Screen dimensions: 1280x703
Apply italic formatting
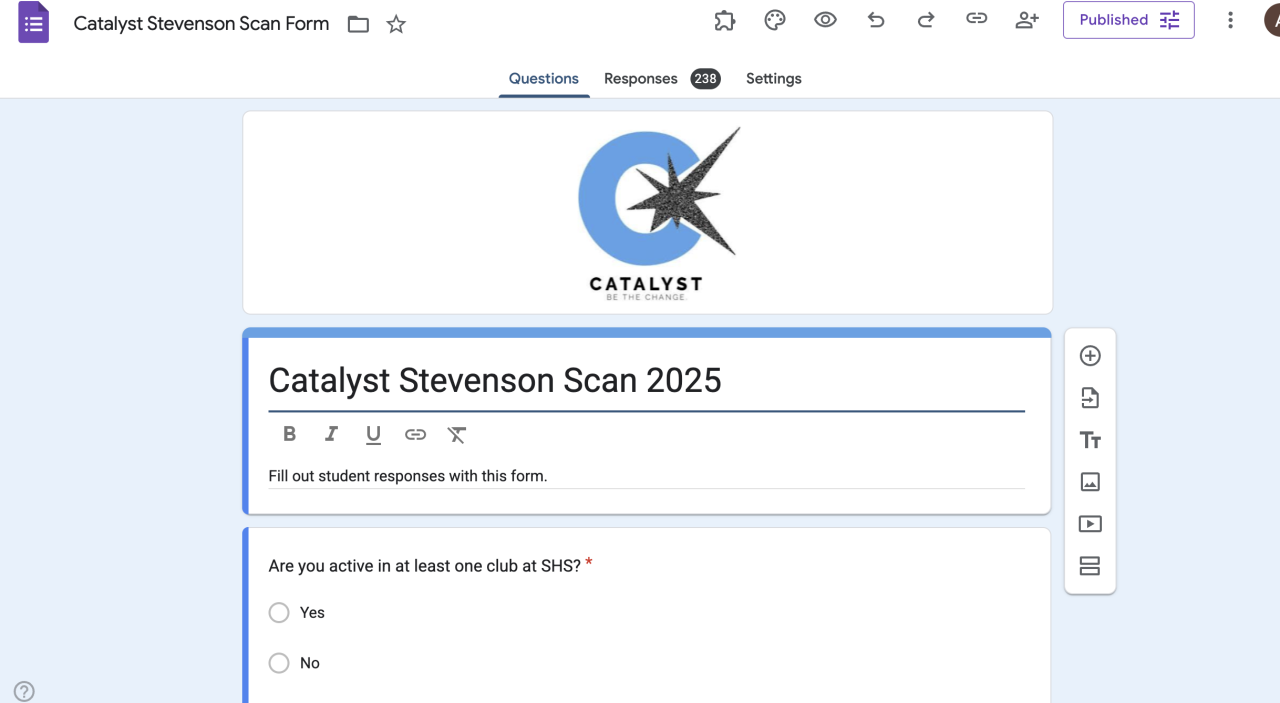point(331,434)
